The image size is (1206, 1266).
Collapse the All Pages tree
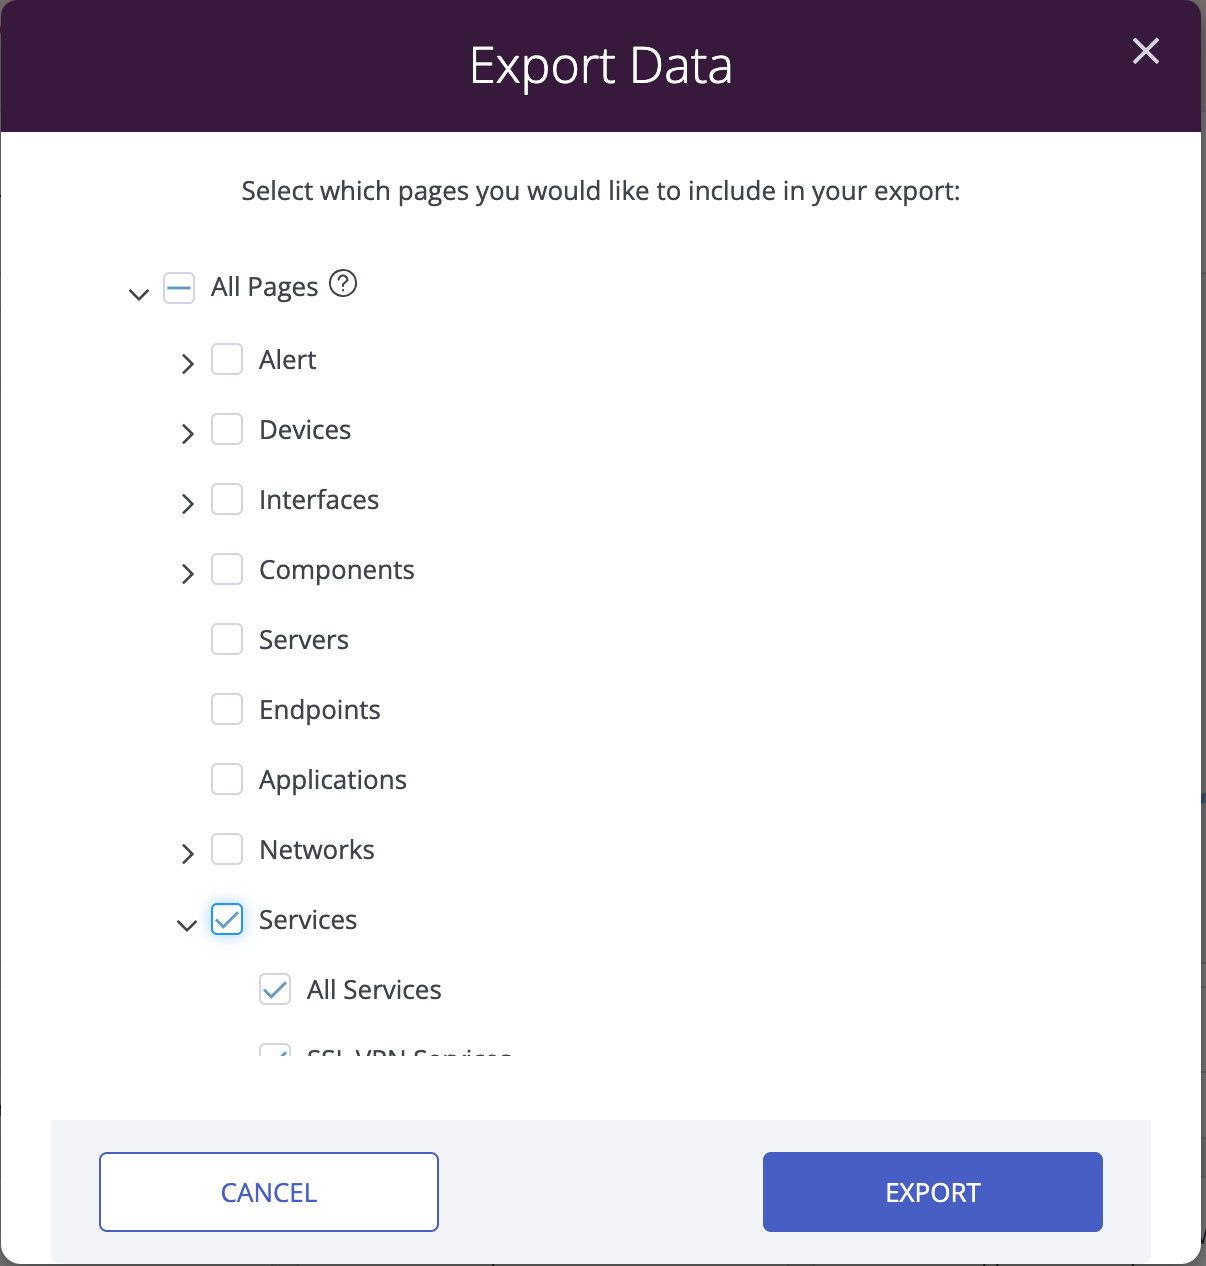(139, 293)
